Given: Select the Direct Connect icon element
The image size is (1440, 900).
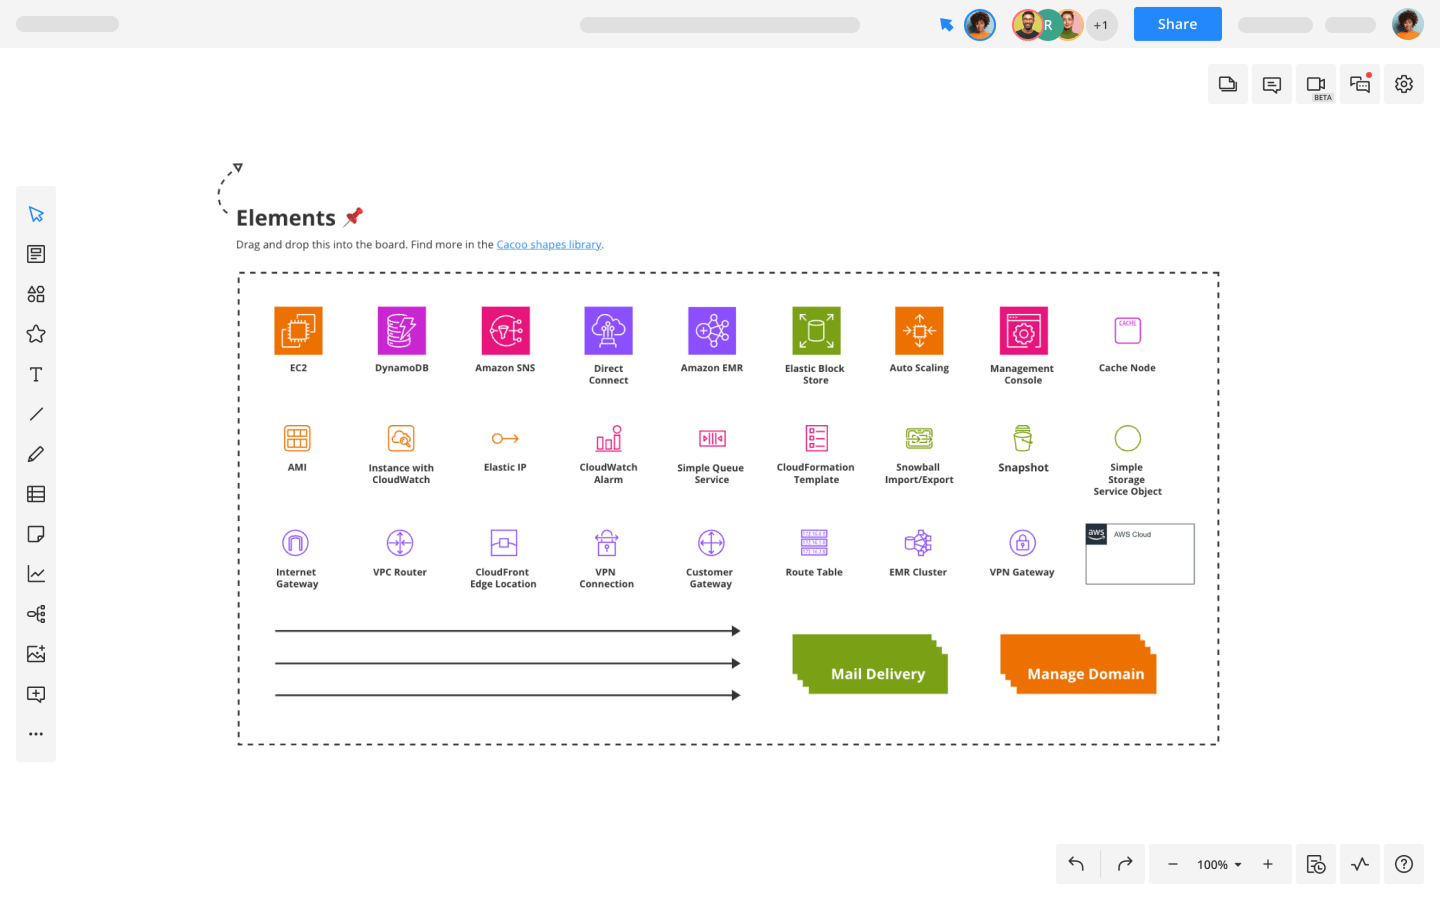Looking at the screenshot, I should 608,330.
